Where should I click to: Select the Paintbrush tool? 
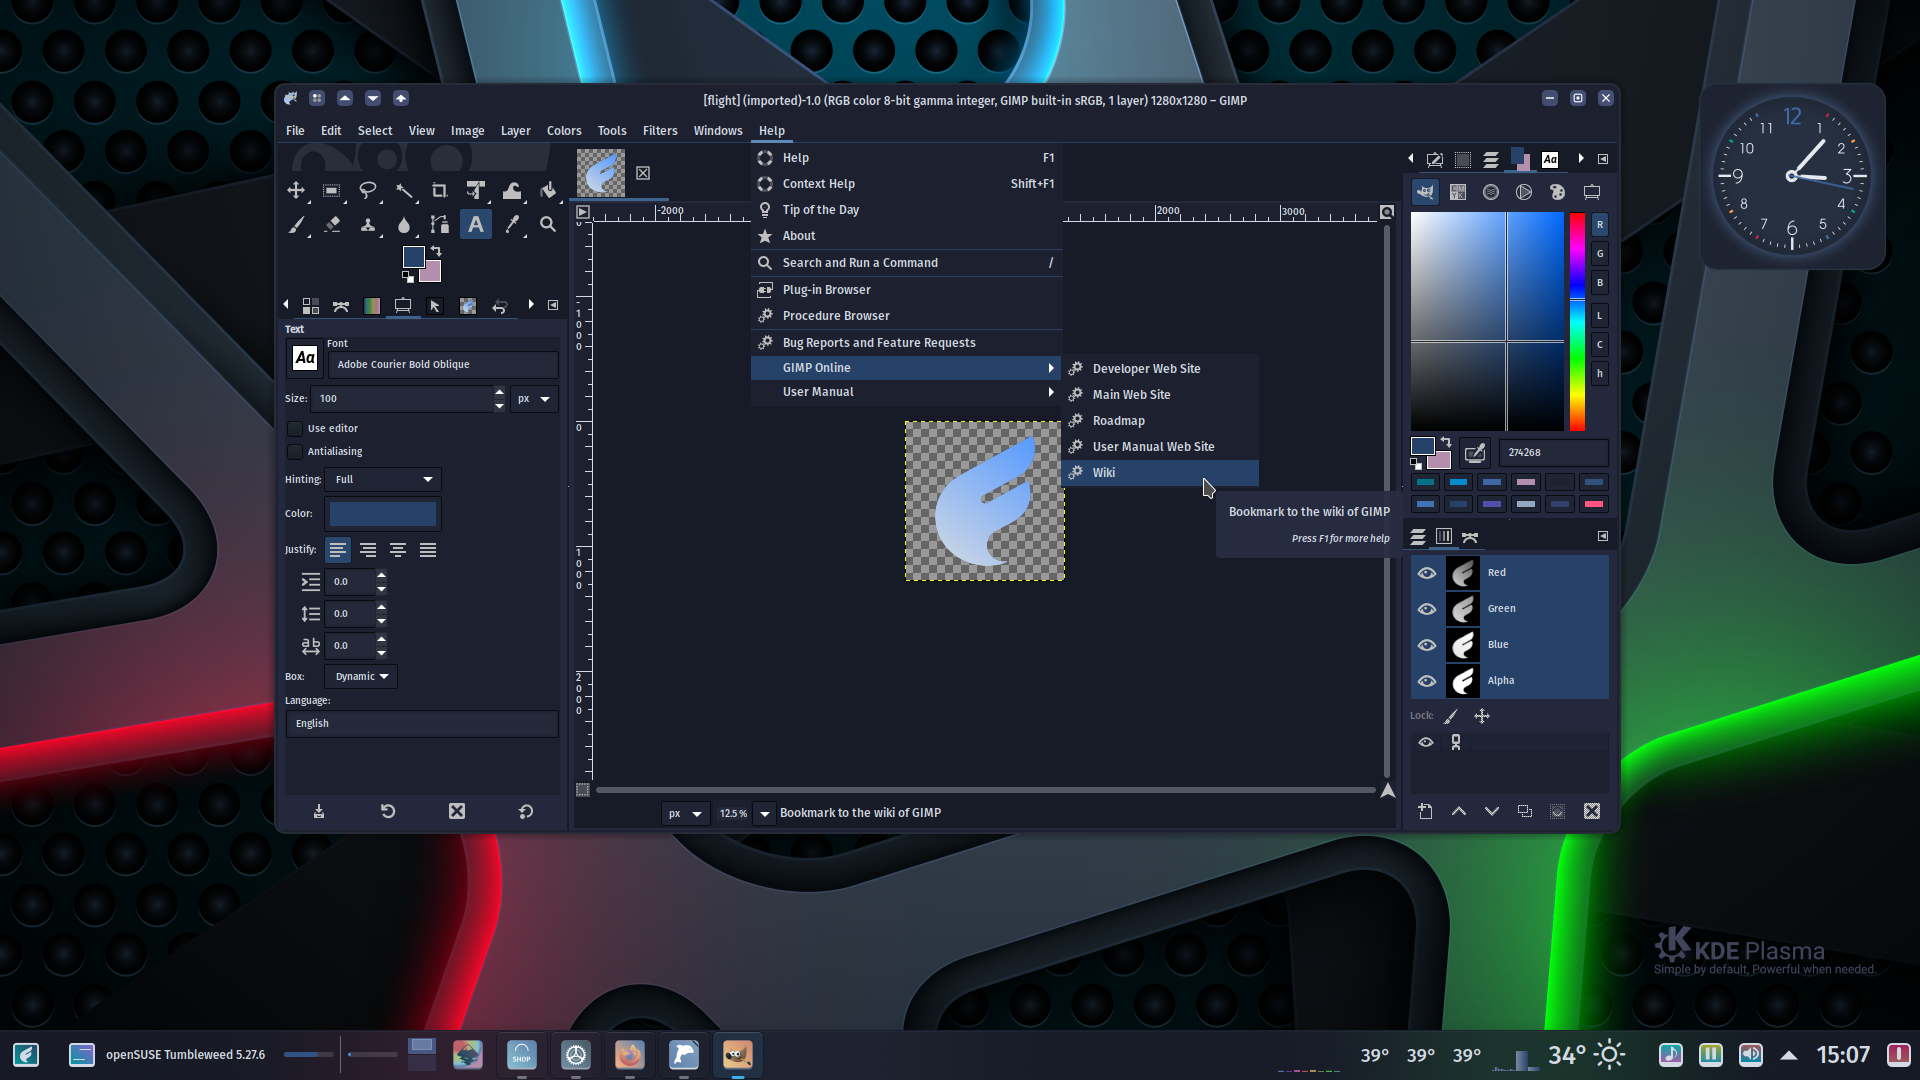pos(296,225)
